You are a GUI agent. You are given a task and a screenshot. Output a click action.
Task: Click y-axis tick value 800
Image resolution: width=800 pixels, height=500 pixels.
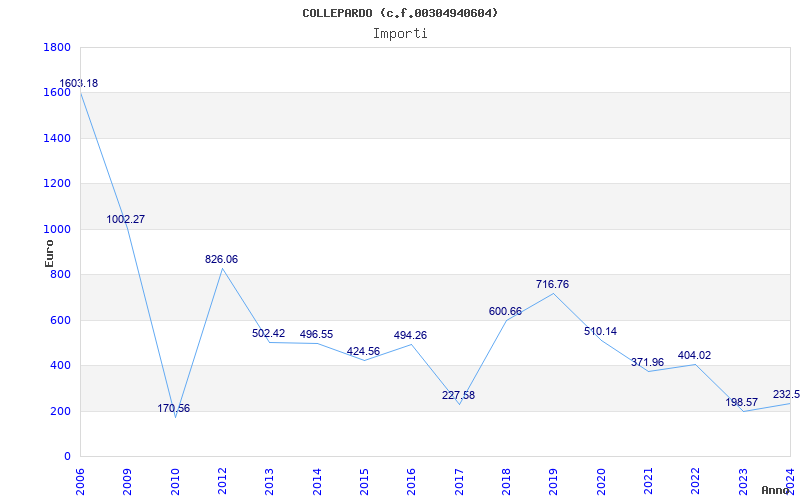coord(60,274)
